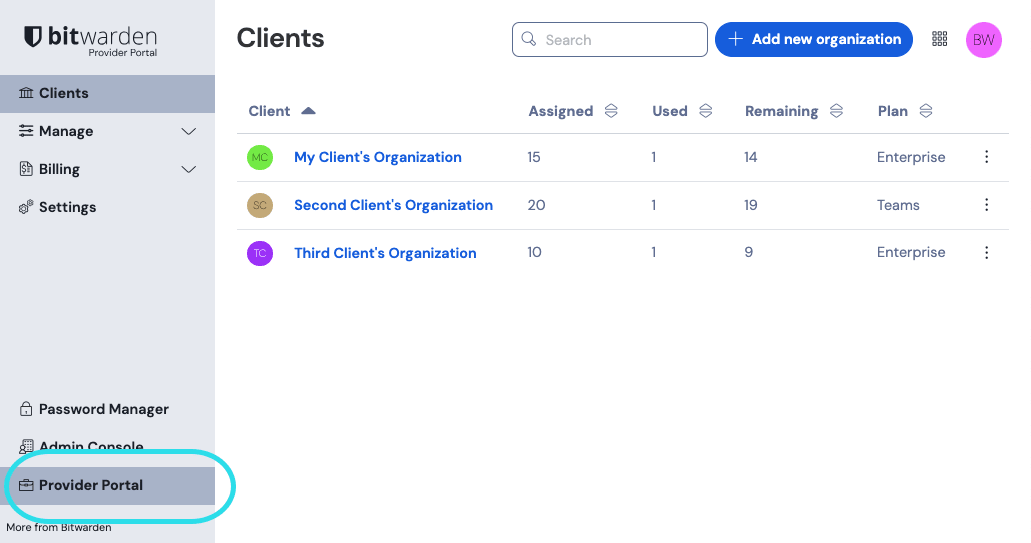
Task: Click the search field
Action: (x=610, y=39)
